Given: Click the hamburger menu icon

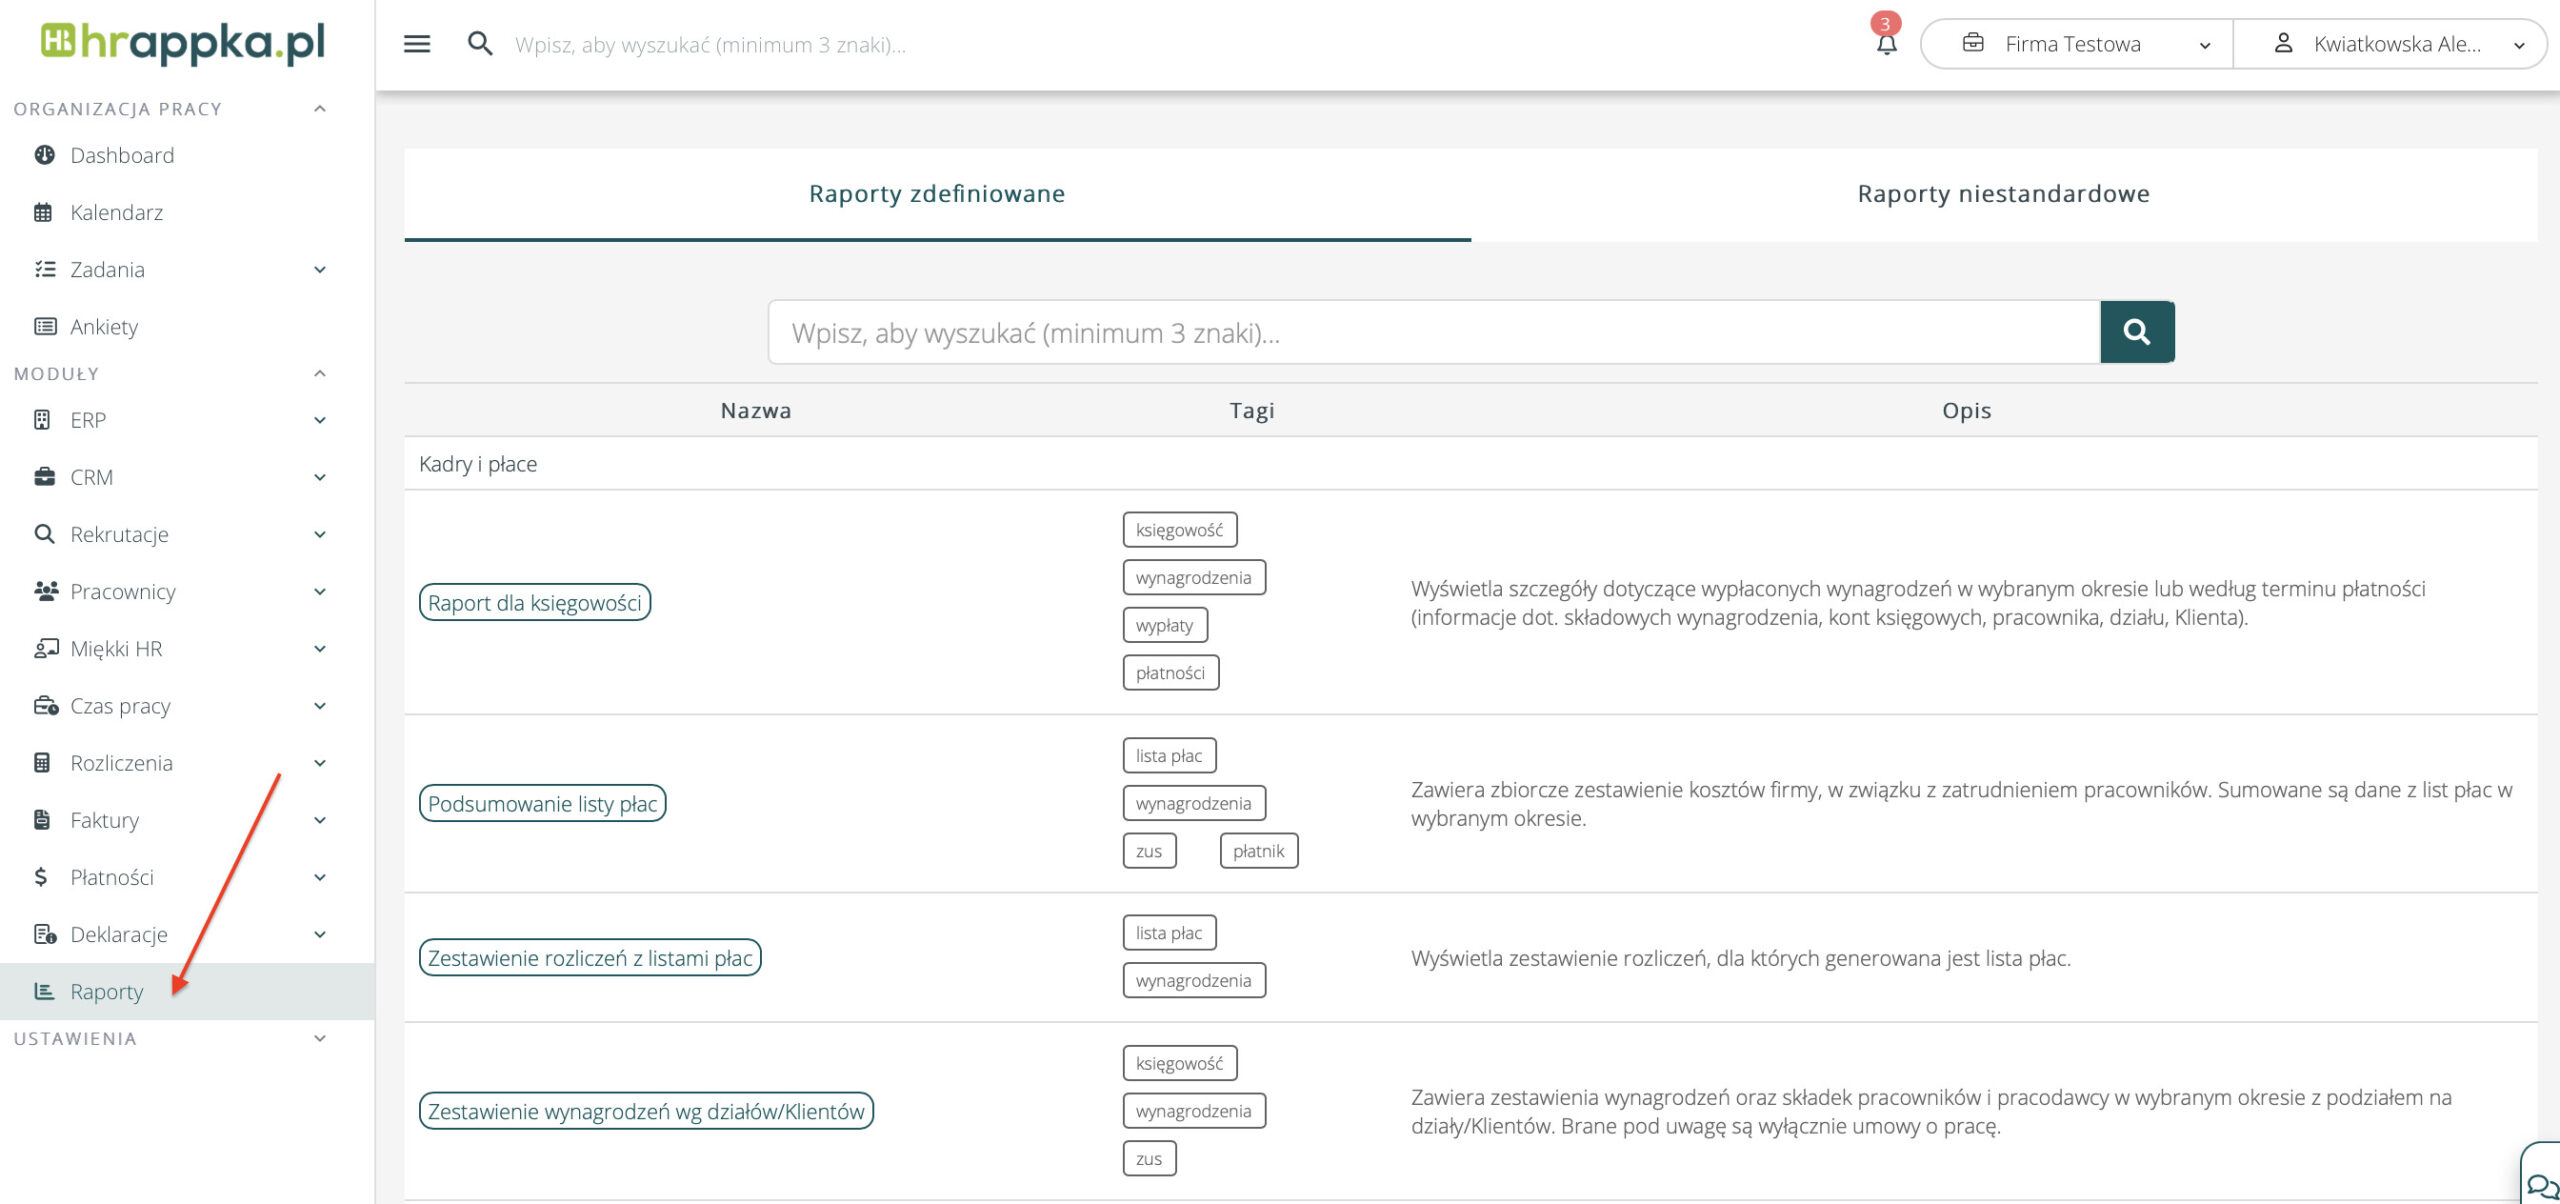Looking at the screenshot, I should pos(417,44).
